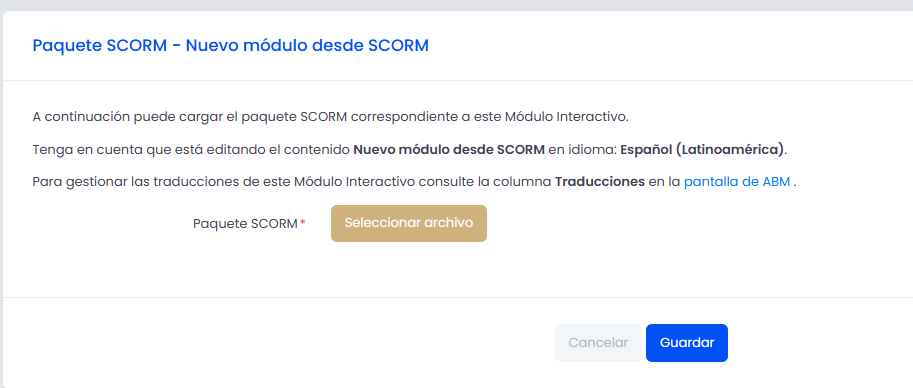This screenshot has width=913, height=388.
Task: Click the dialog title Paquete SCORM heading
Action: point(231,45)
